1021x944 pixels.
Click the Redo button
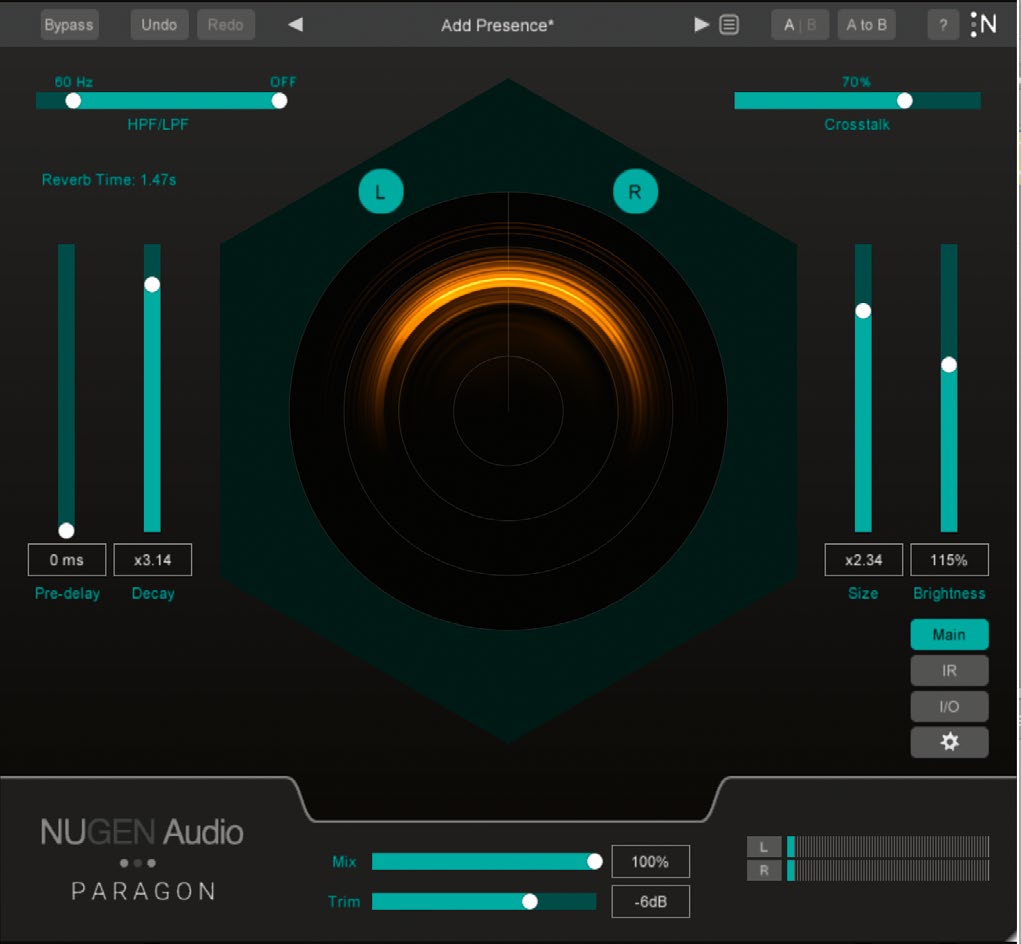pyautogui.click(x=225, y=25)
